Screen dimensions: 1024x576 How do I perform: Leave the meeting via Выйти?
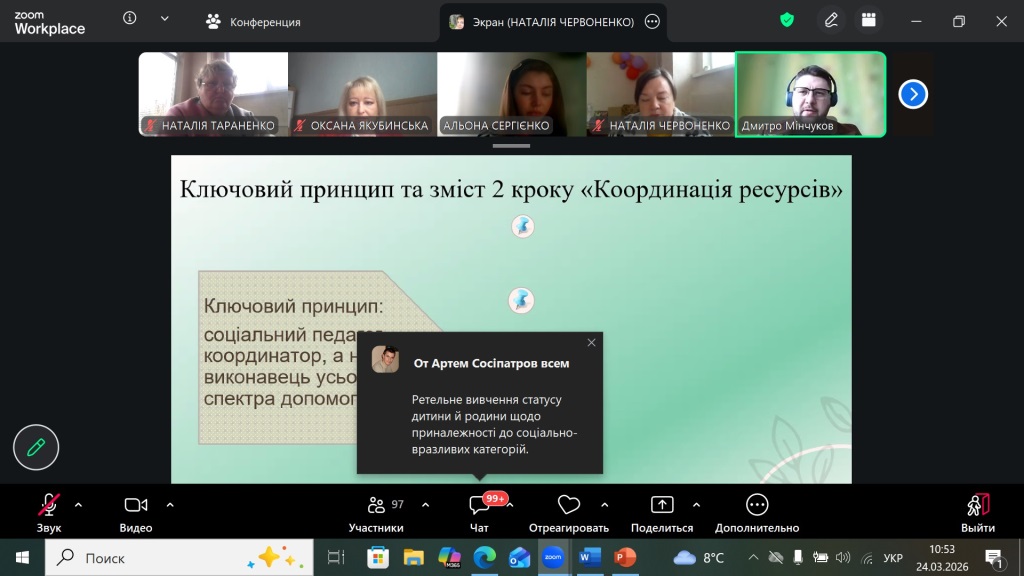(977, 506)
